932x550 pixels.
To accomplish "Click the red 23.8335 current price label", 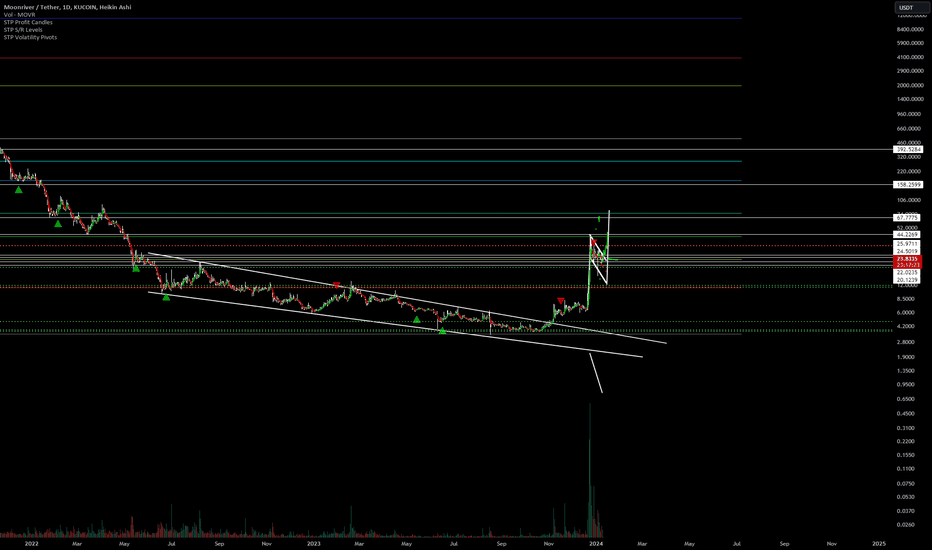I will [908, 259].
